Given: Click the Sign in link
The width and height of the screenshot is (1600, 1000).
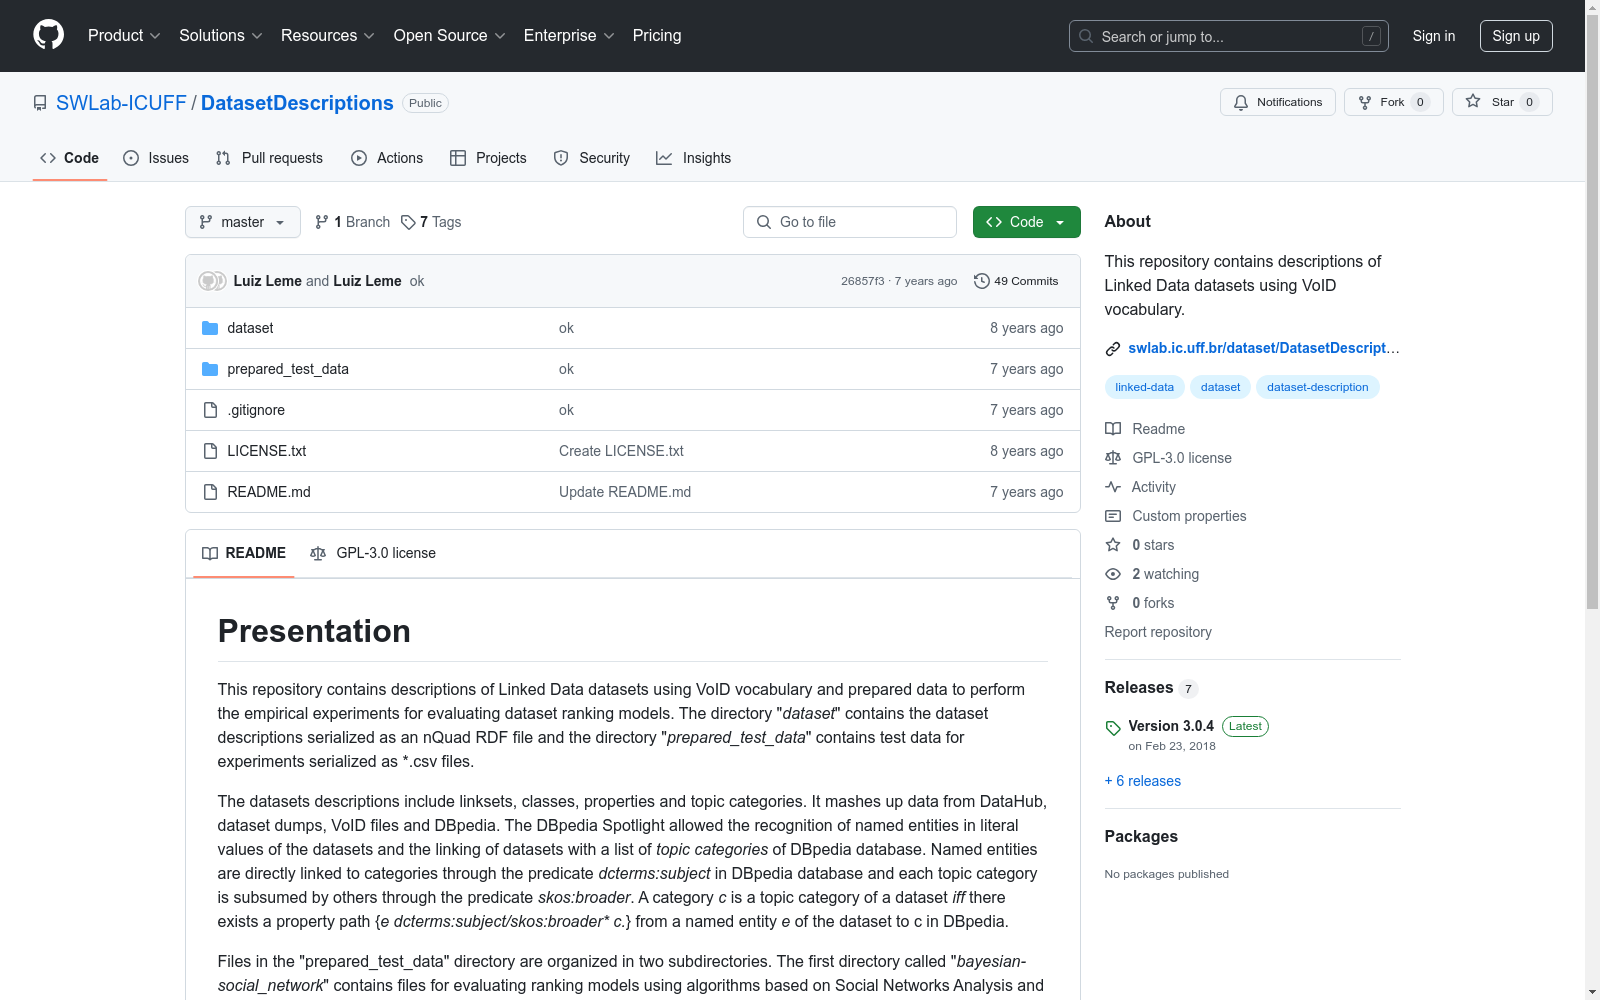Looking at the screenshot, I should click(1434, 36).
